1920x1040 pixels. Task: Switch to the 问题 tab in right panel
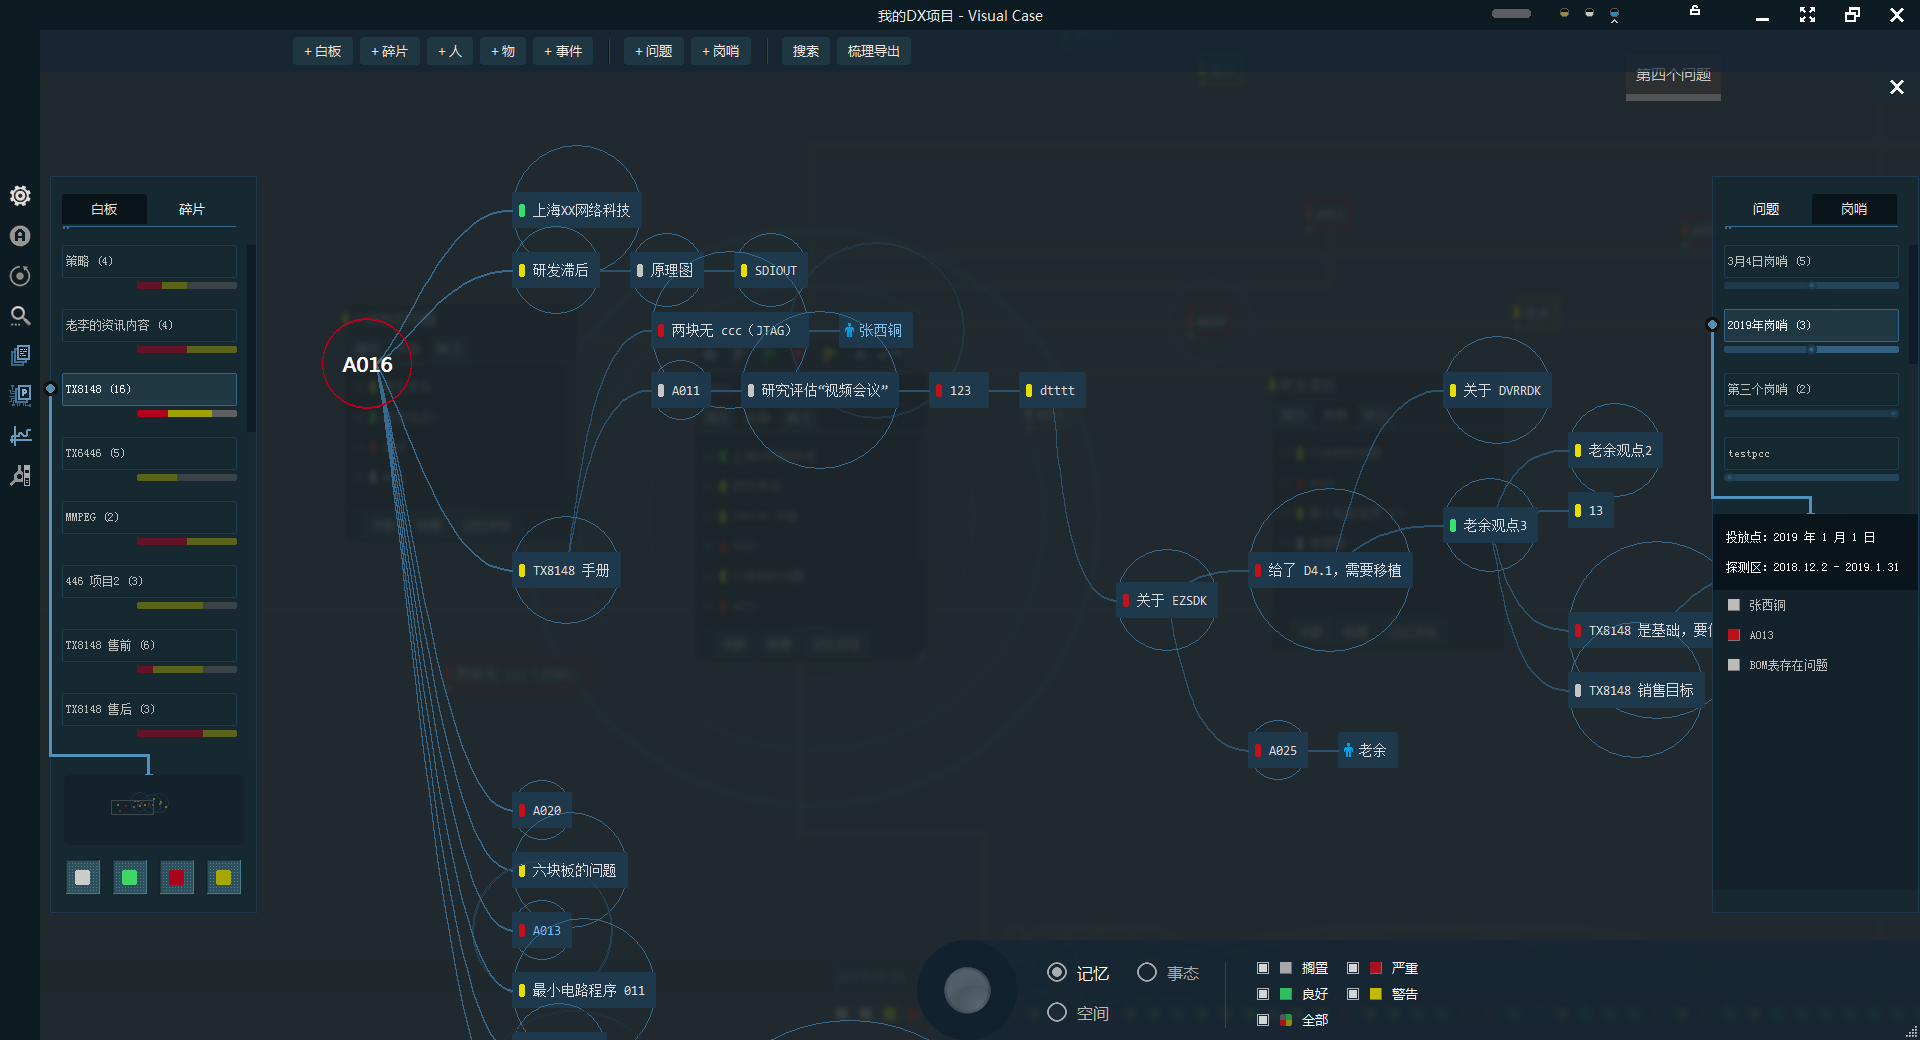coord(1766,209)
